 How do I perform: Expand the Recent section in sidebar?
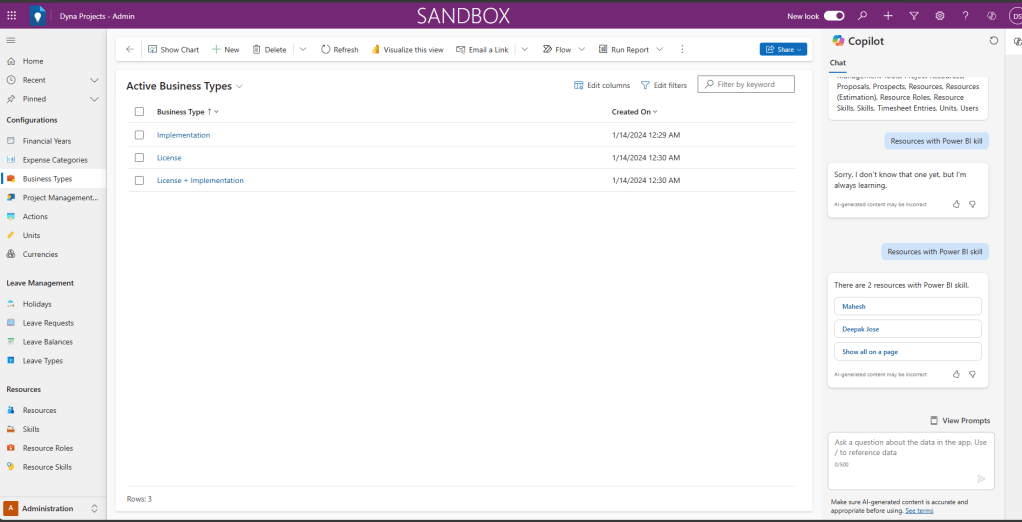[x=94, y=80]
